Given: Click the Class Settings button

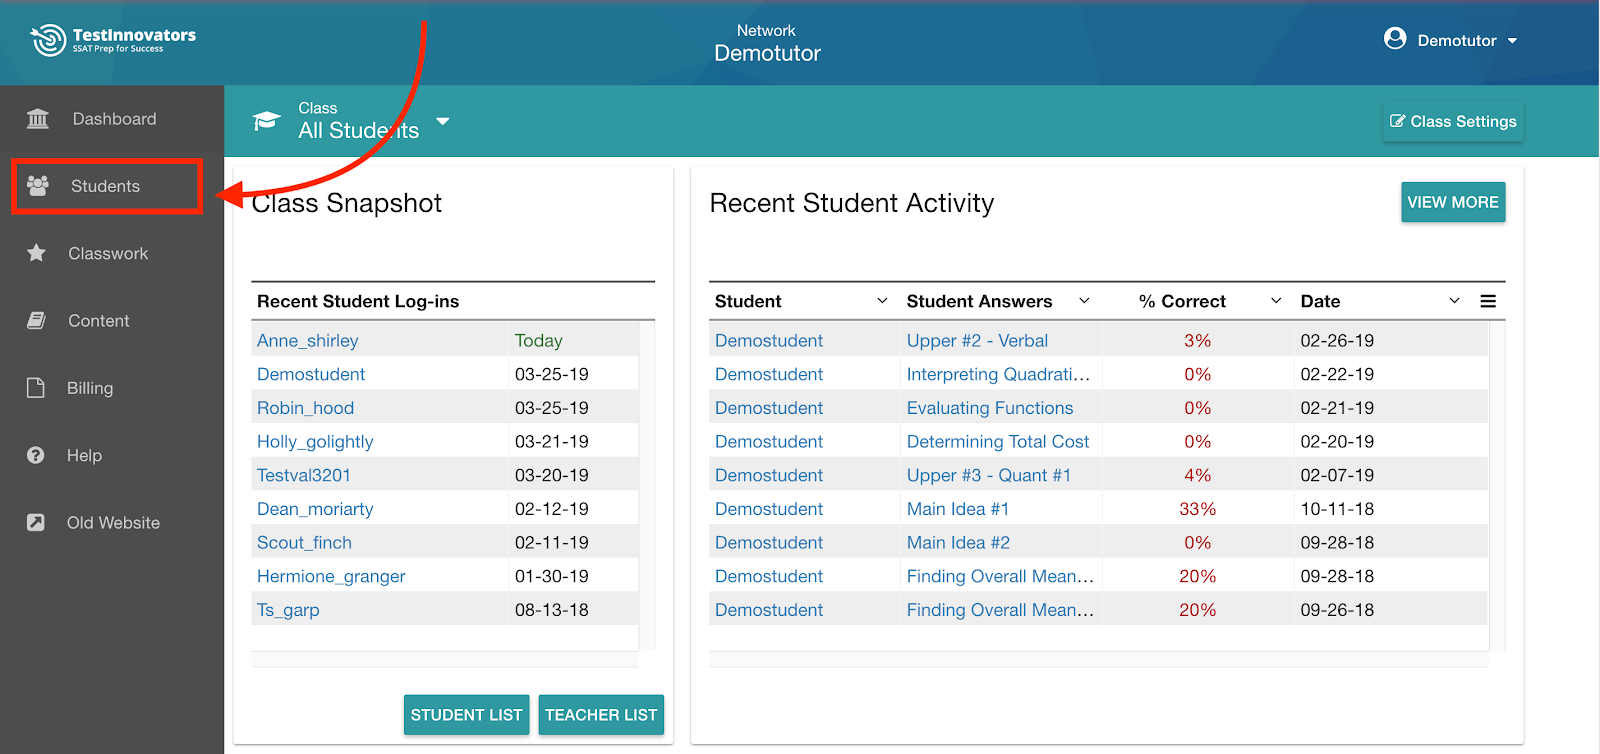Looking at the screenshot, I should pos(1453,121).
